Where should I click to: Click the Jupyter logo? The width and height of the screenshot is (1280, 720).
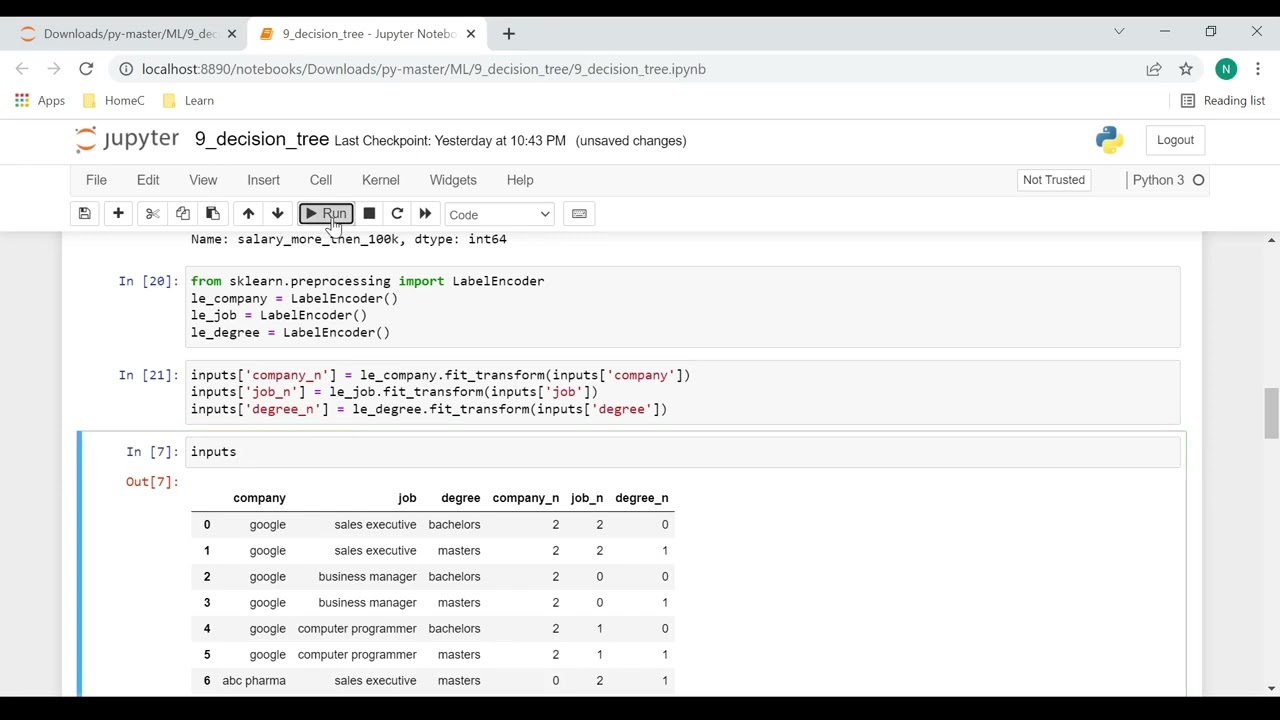coord(127,140)
